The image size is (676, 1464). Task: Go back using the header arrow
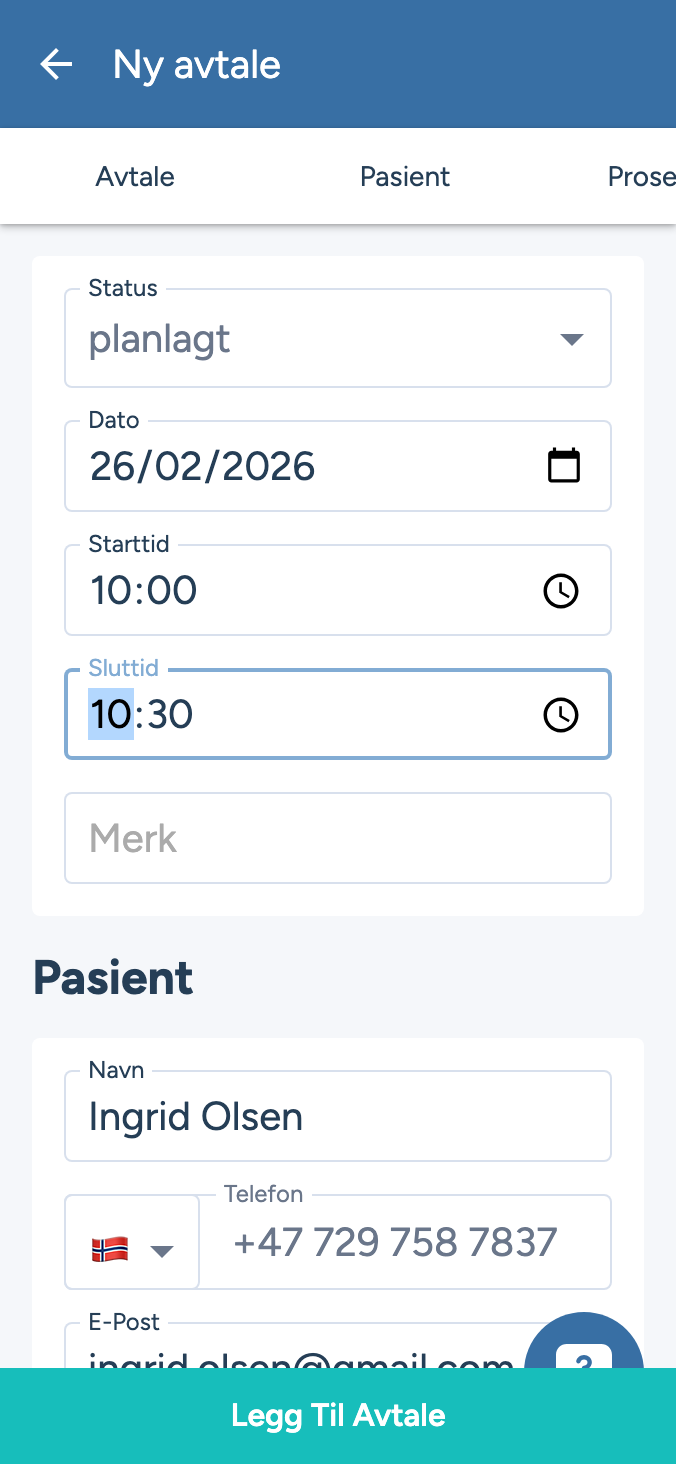click(x=56, y=65)
